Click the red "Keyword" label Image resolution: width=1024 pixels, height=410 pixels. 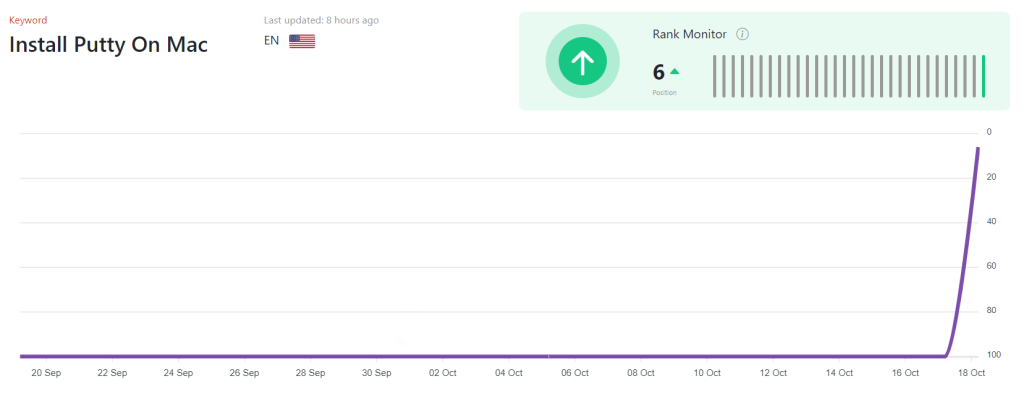coord(28,20)
